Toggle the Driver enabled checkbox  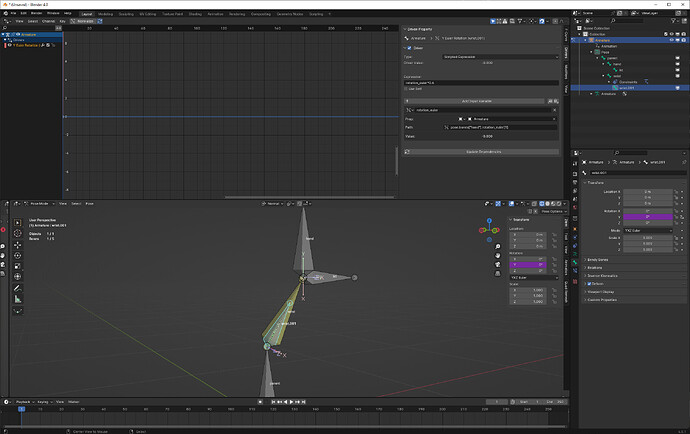(410, 48)
